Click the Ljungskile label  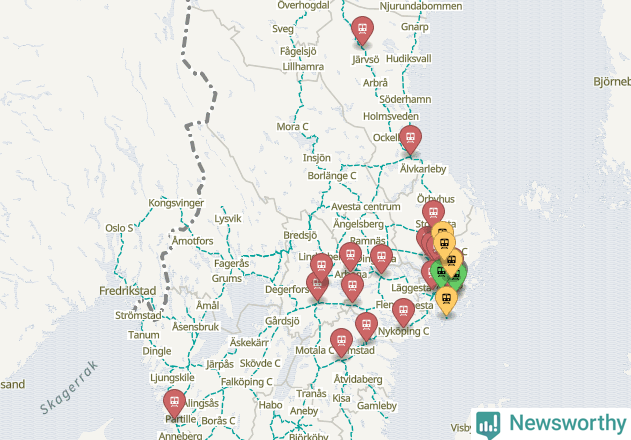click(172, 378)
